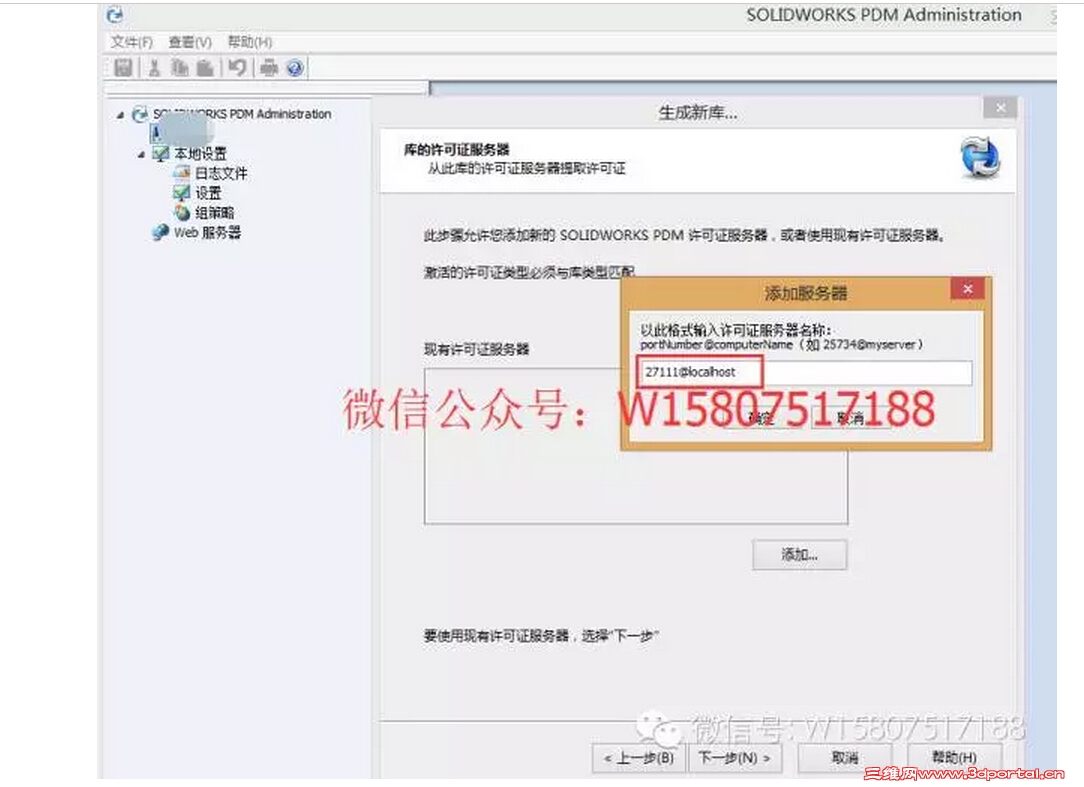Click the Copy icon in the toolbar
The width and height of the screenshot is (1084, 787).
(179, 68)
